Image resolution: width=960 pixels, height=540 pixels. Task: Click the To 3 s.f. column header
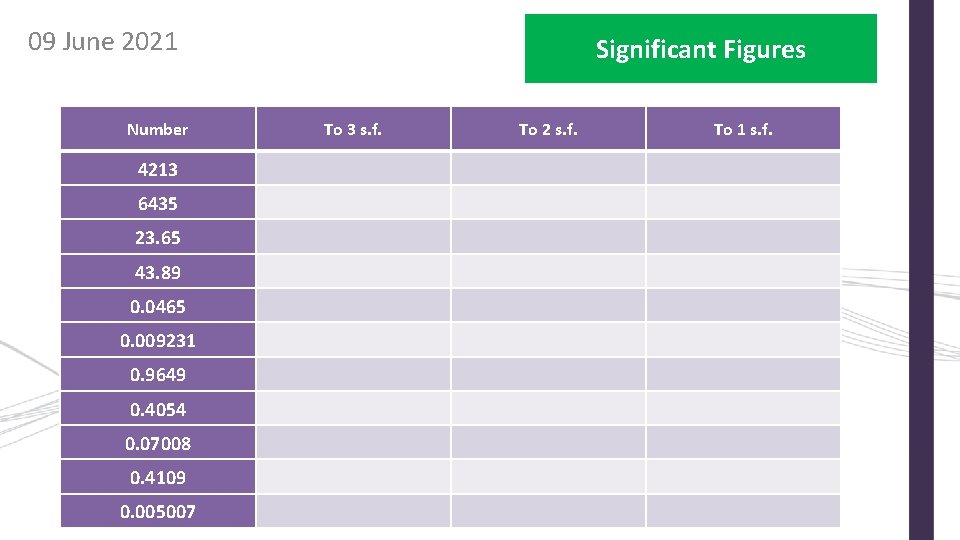(x=353, y=129)
